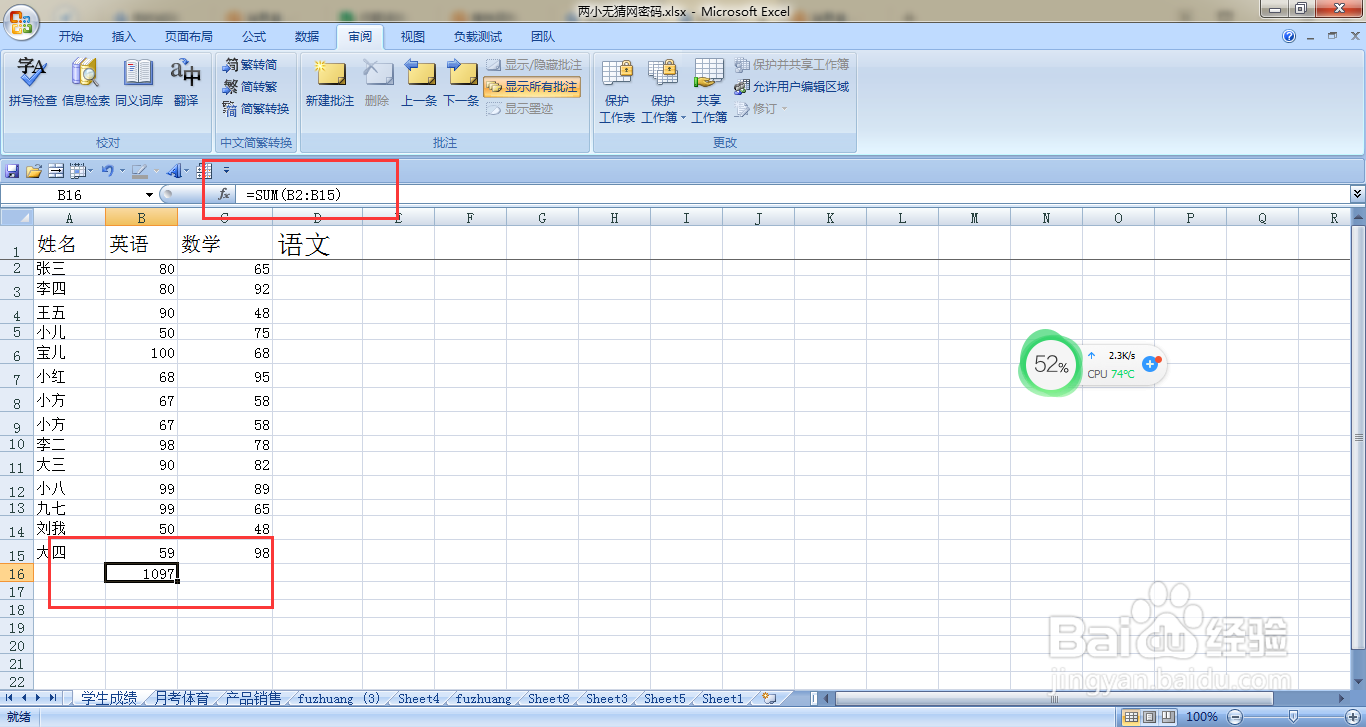The image size is (1366, 727).
Task: Click 保护工作表 protect sheet
Action: coord(617,90)
